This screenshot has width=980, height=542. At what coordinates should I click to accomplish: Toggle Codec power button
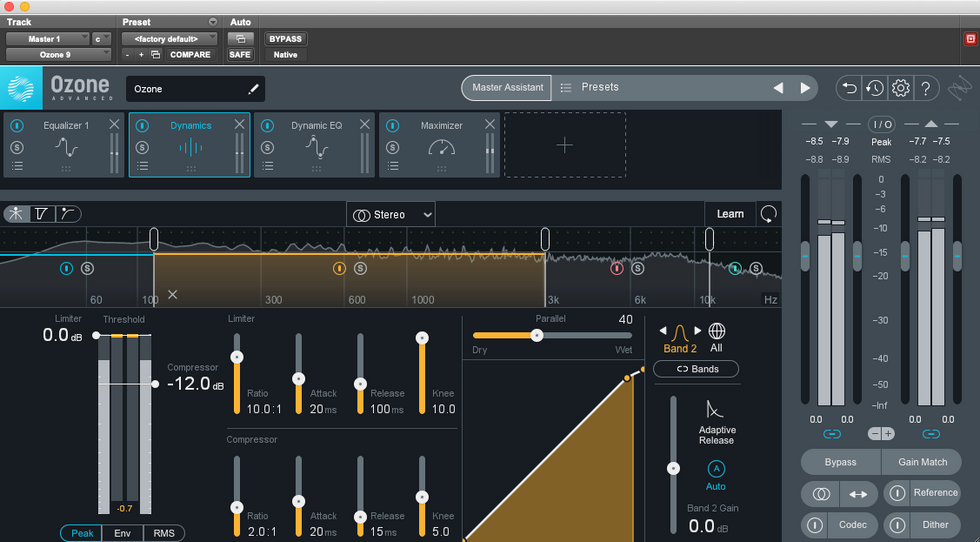[815, 524]
